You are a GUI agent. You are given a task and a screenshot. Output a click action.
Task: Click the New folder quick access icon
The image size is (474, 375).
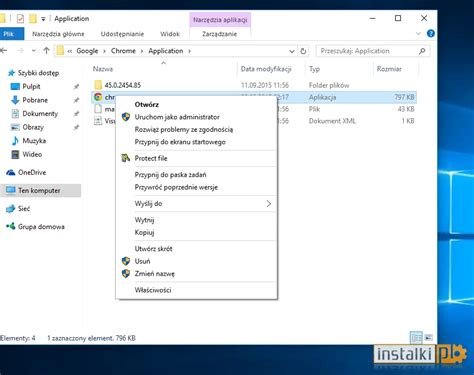[x=33, y=19]
